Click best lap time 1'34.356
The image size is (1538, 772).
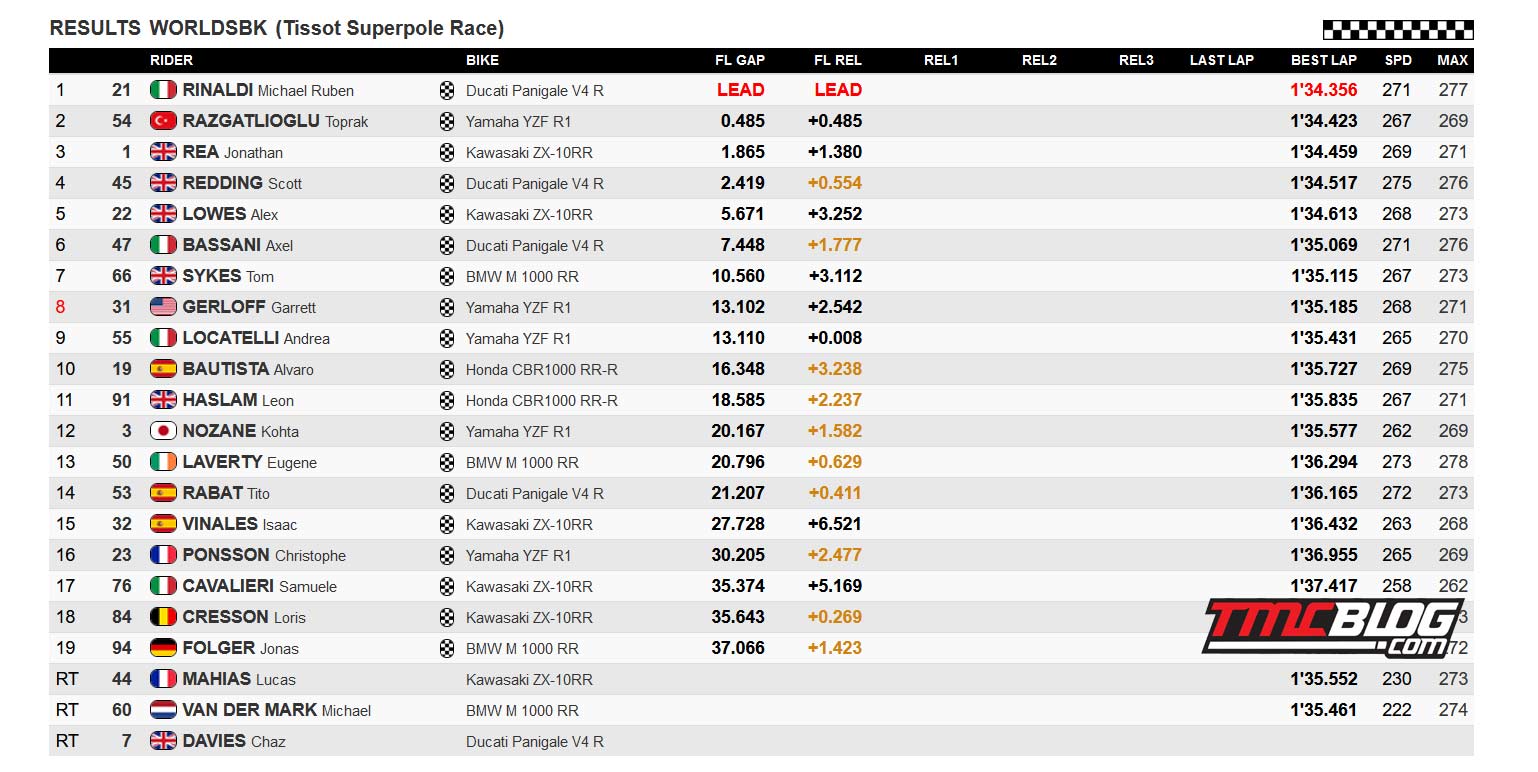(x=1324, y=90)
